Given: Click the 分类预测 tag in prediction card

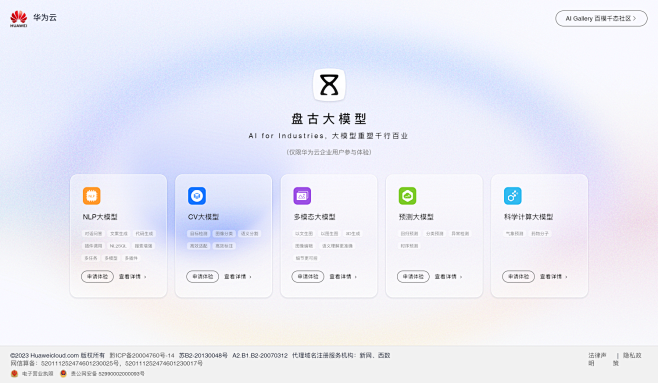Looking at the screenshot, I should [435, 234].
